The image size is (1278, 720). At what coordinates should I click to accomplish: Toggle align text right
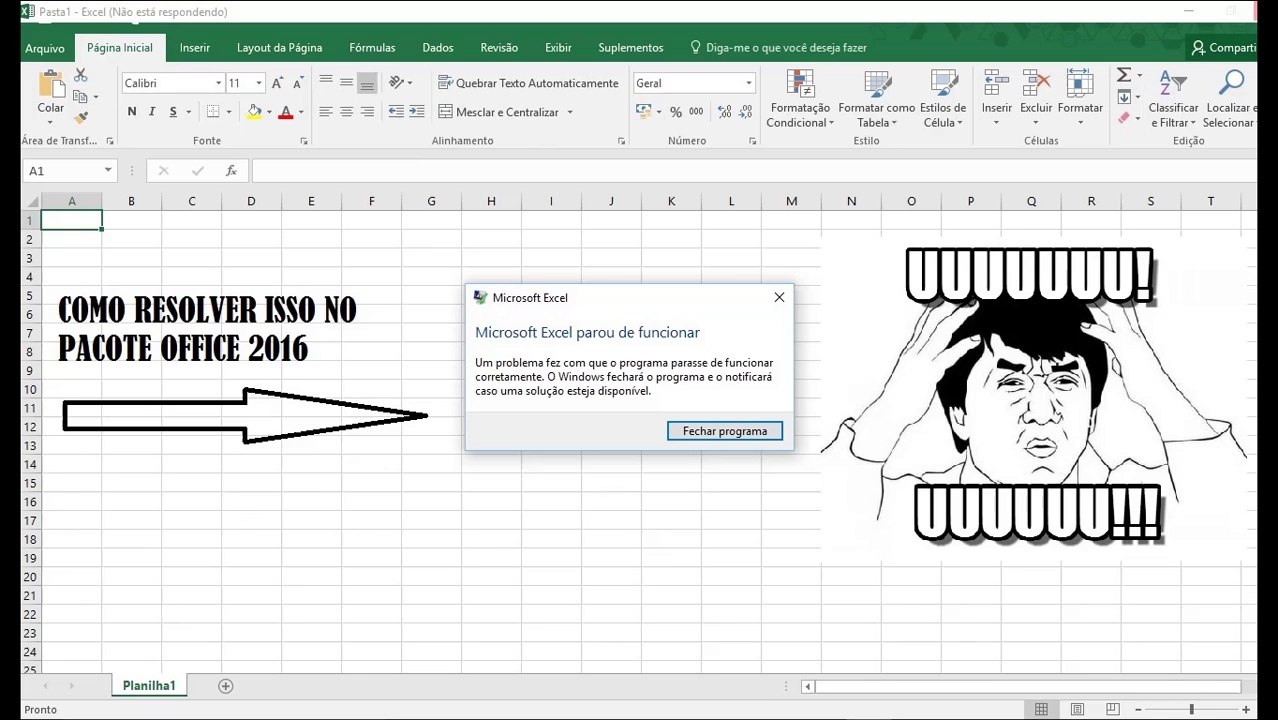[367, 112]
